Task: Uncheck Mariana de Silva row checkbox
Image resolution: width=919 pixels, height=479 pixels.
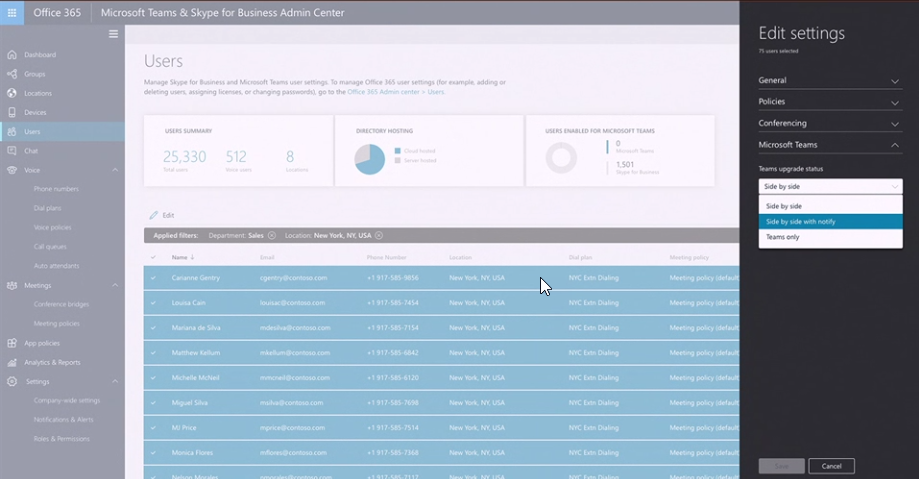Action: [x=154, y=328]
